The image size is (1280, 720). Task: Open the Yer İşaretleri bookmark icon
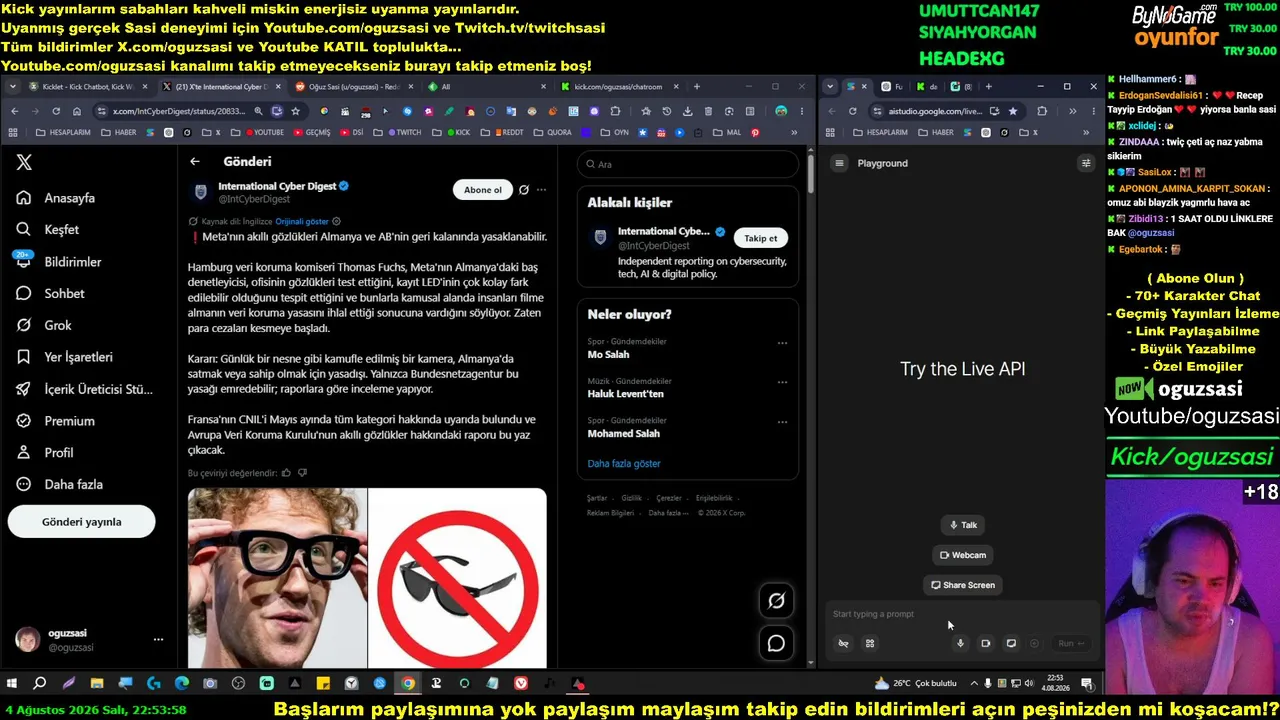[24, 357]
